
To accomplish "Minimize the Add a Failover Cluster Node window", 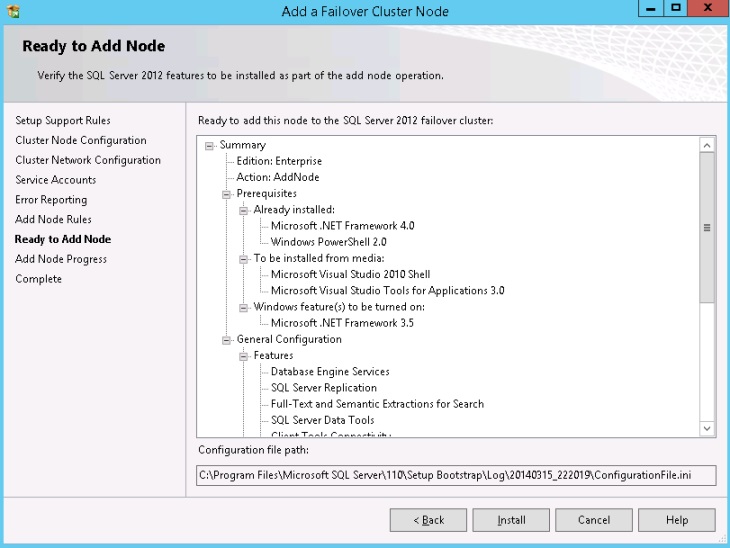I will tap(650, 8).
